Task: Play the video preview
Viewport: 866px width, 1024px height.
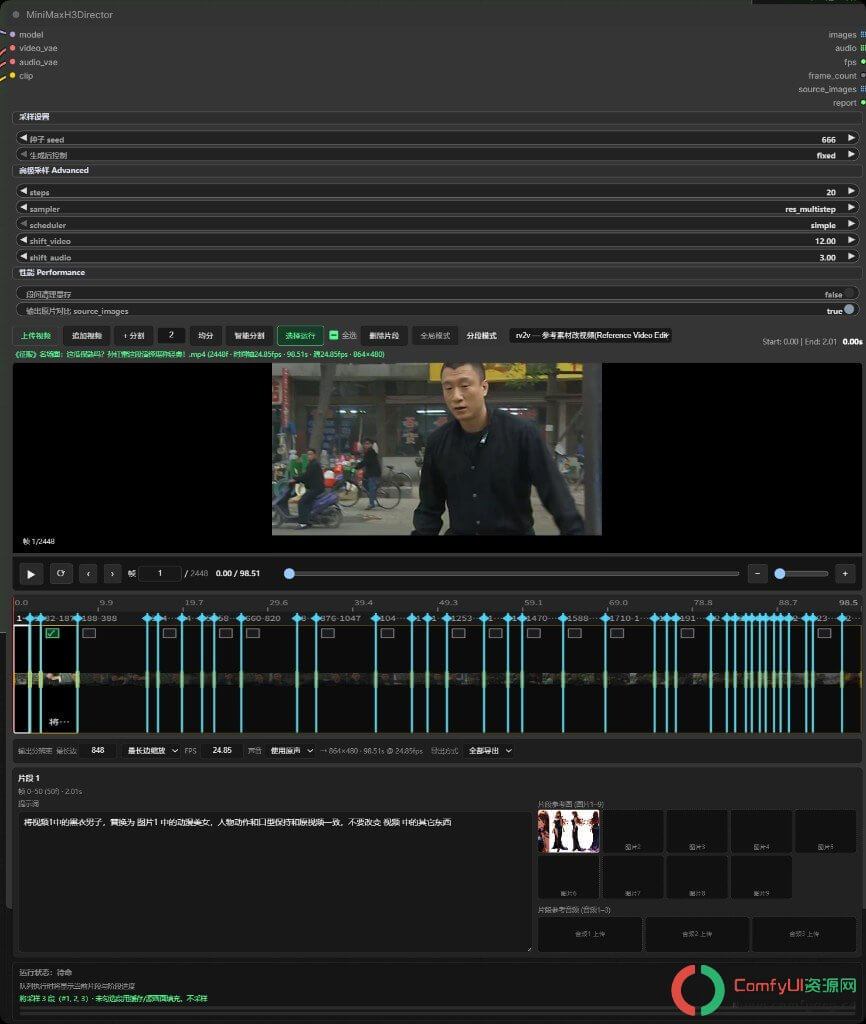Action: point(31,573)
